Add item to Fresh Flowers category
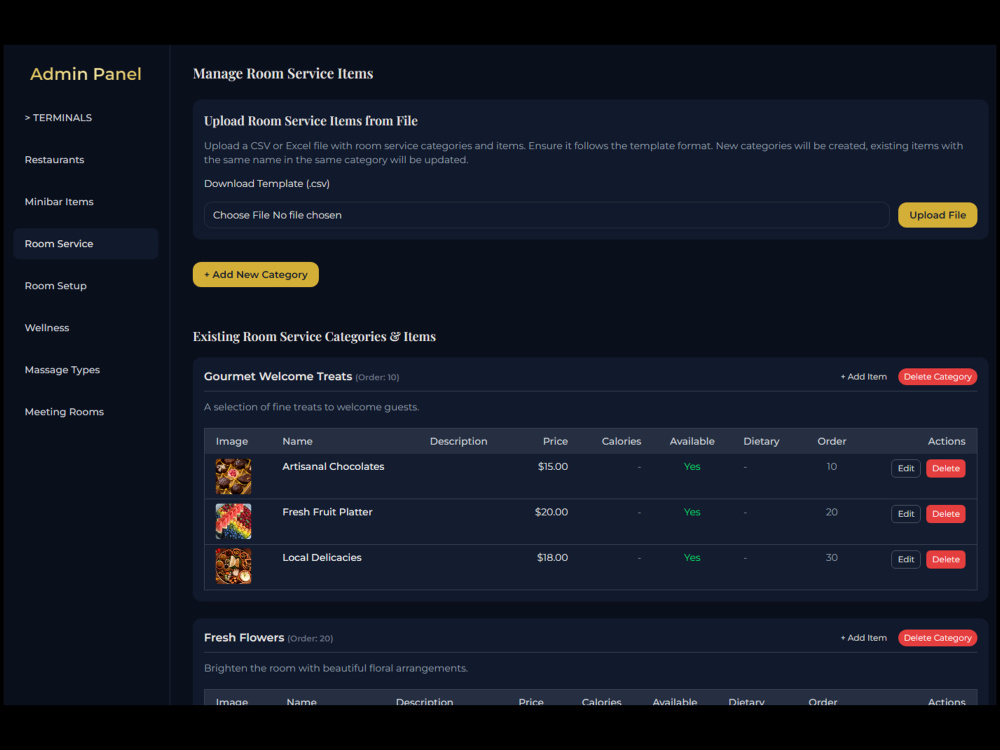The image size is (1000, 750). pos(864,638)
